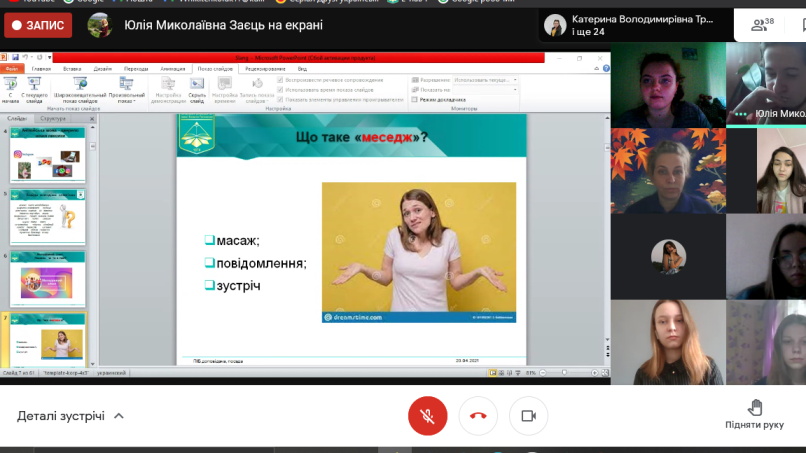806x453 pixels.
Task: Open the Структура pane tab
Action: tap(53, 118)
